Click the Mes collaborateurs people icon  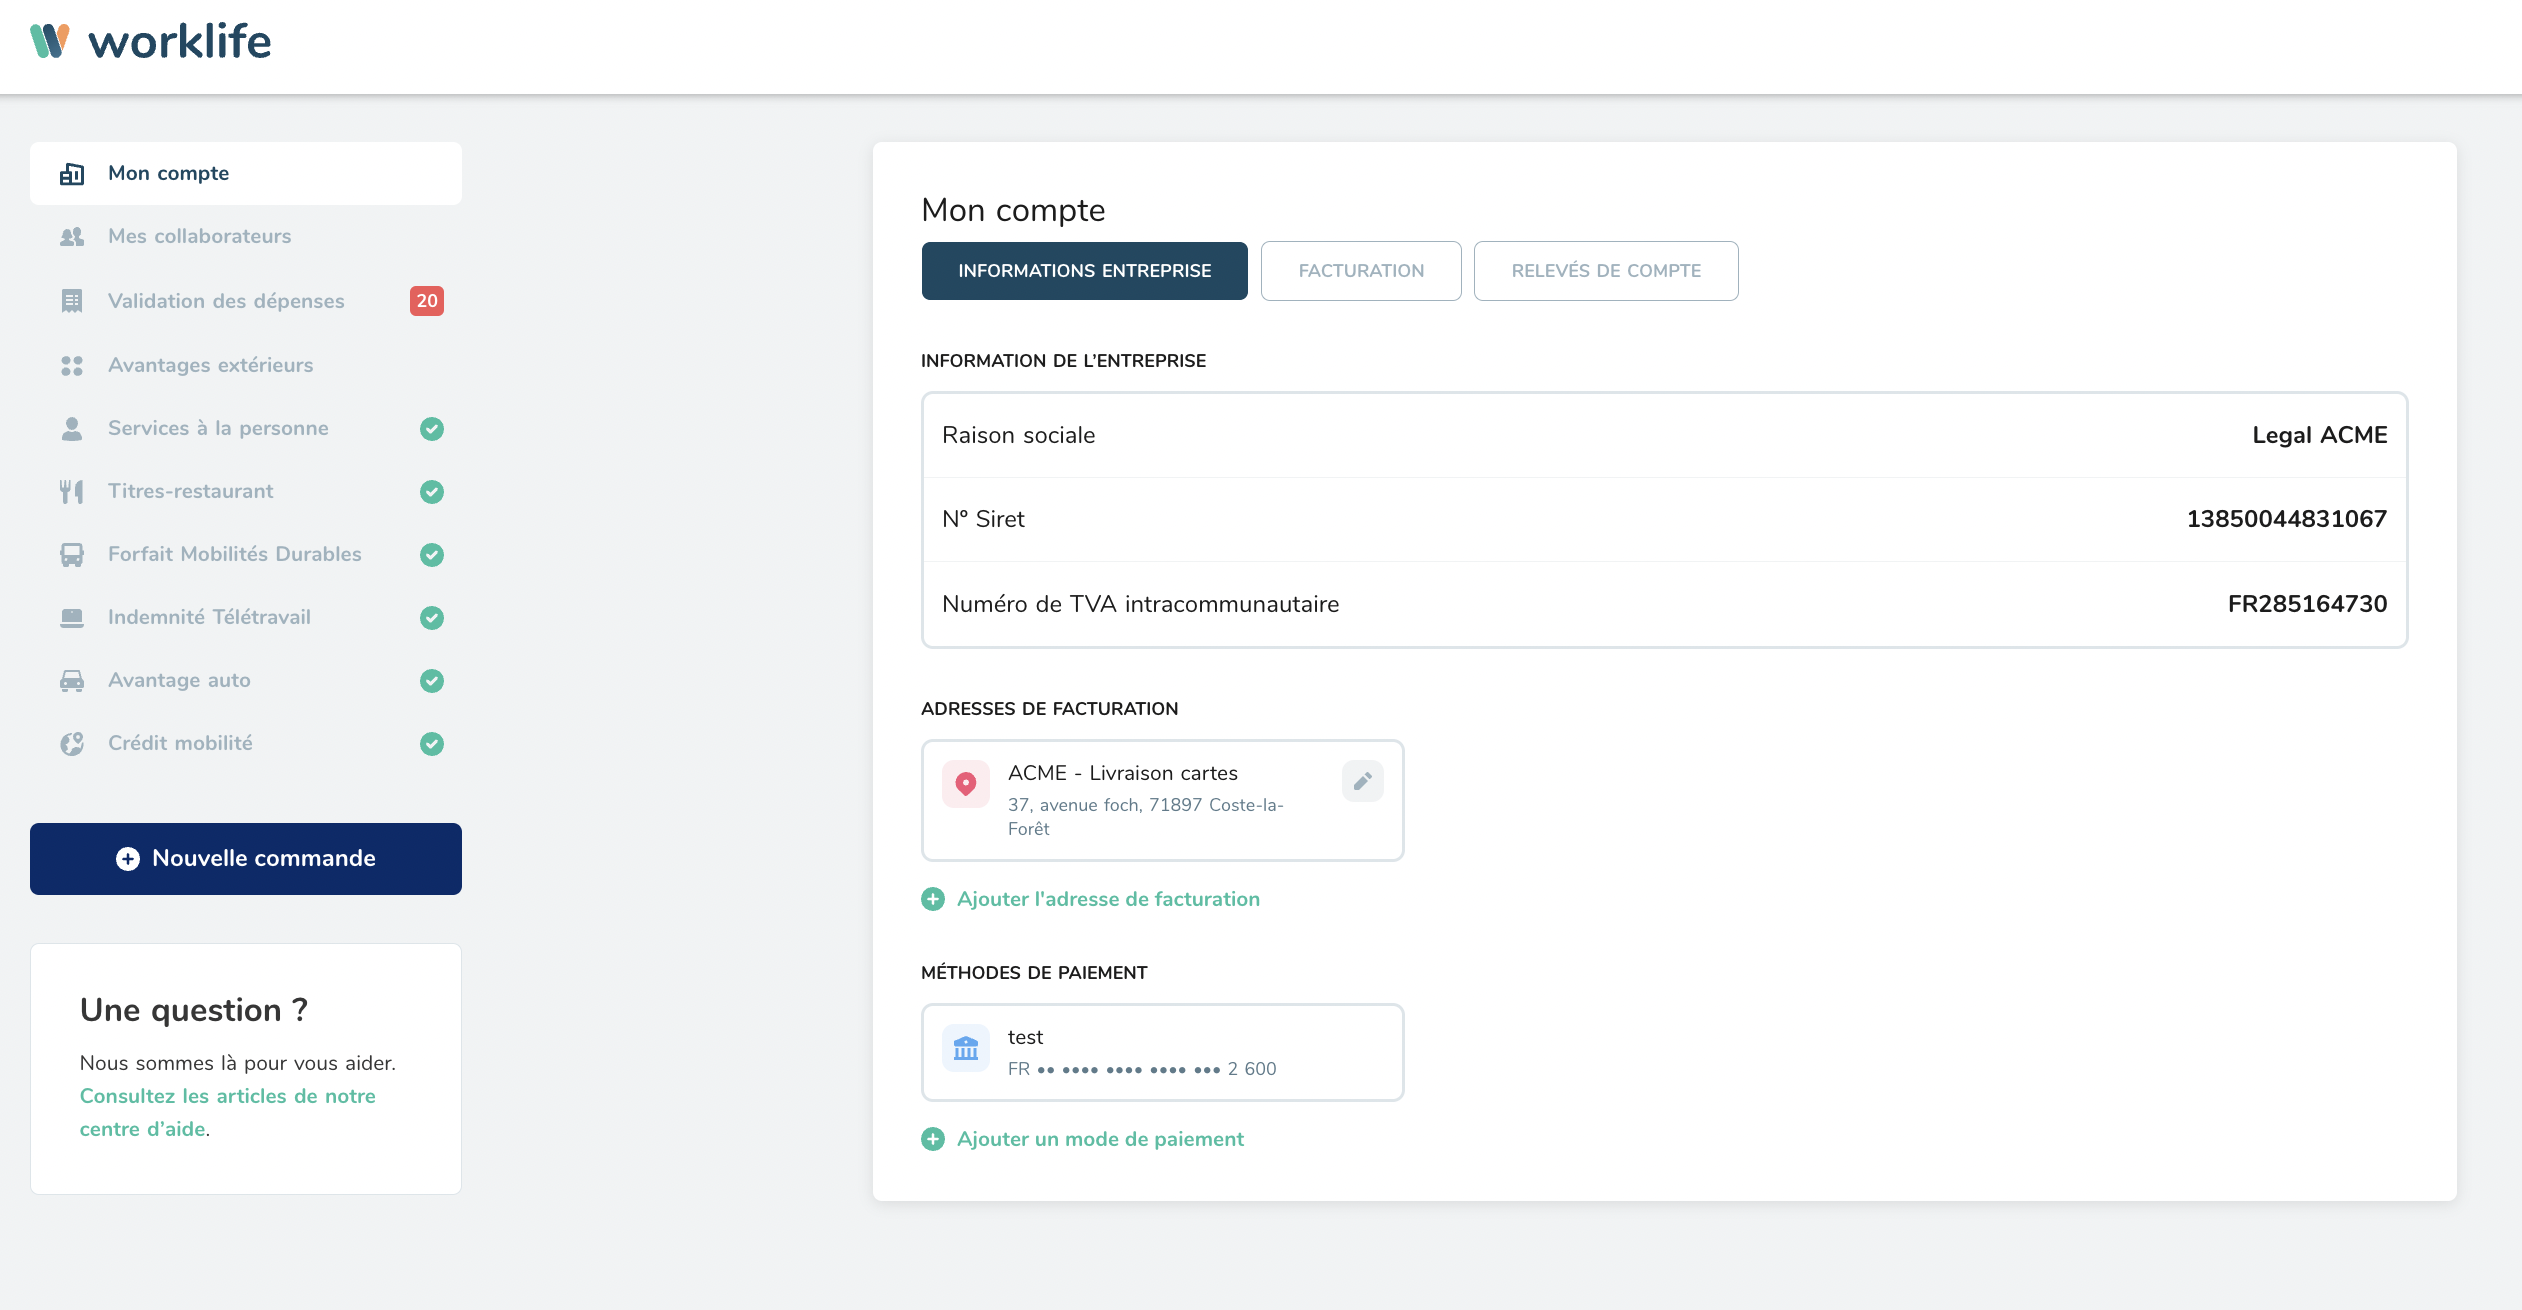[72, 237]
